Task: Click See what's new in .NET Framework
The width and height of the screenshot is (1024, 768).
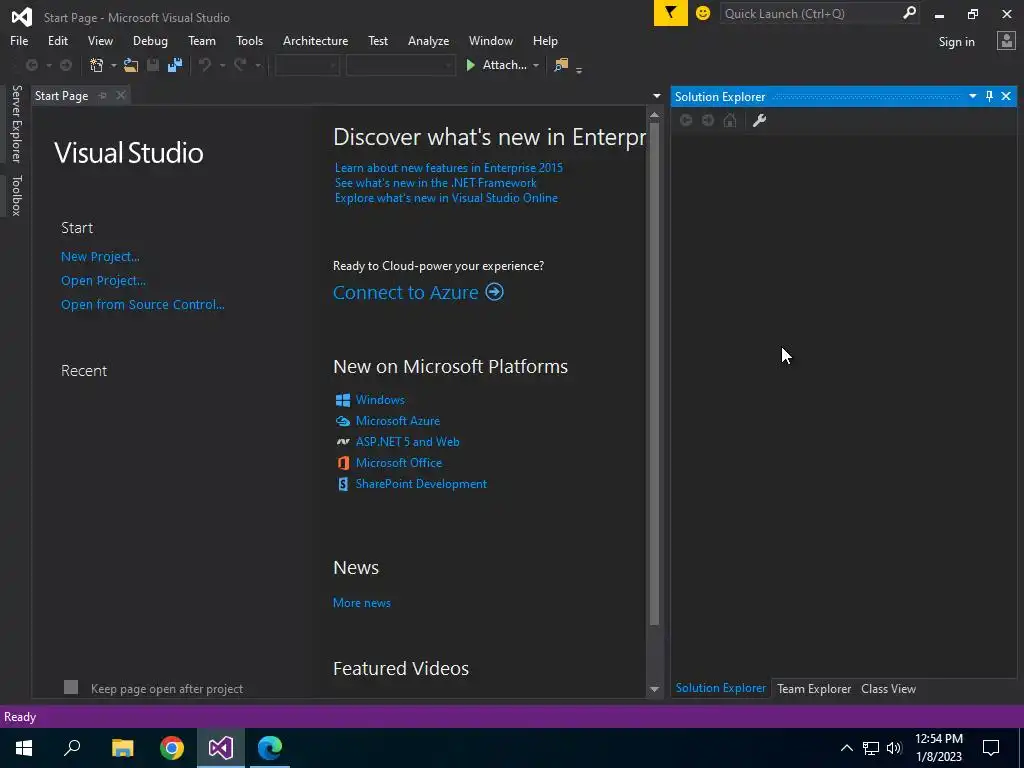Action: [436, 183]
